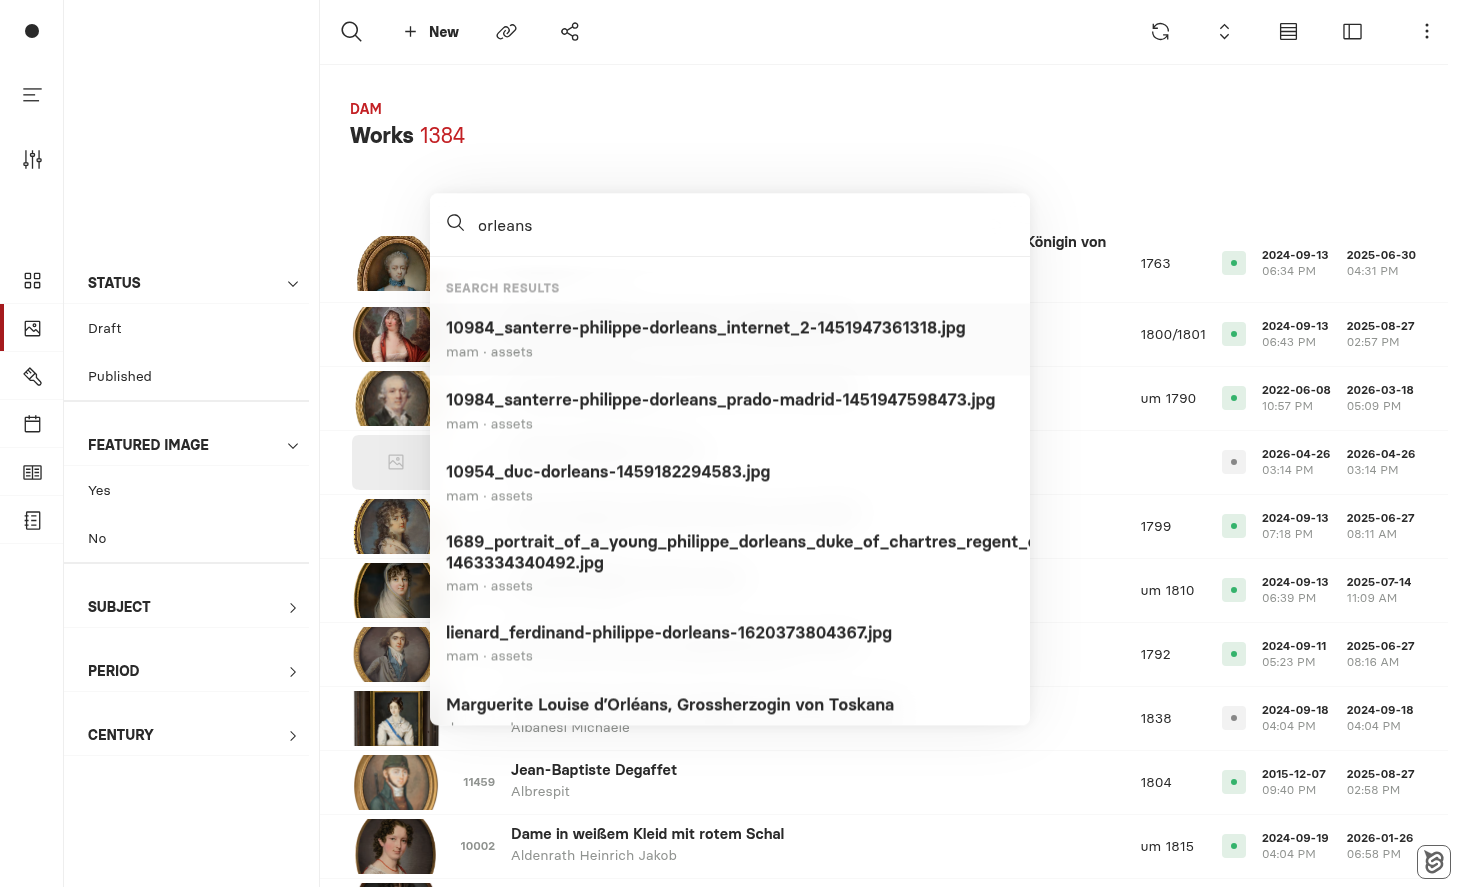Click date cell 1800/1801

tap(1173, 334)
